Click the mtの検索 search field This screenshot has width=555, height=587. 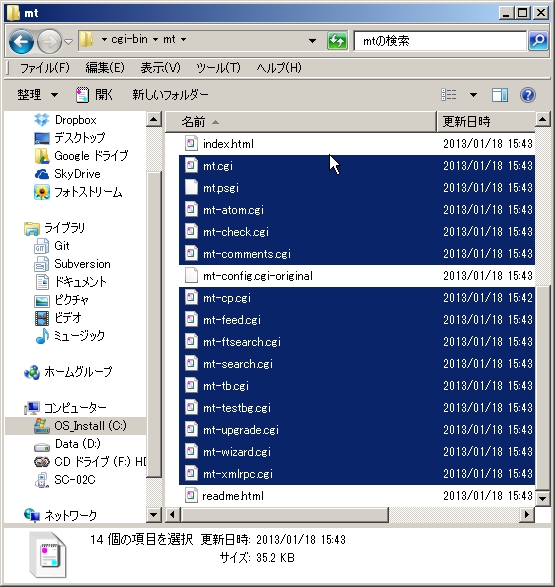(x=440, y=40)
